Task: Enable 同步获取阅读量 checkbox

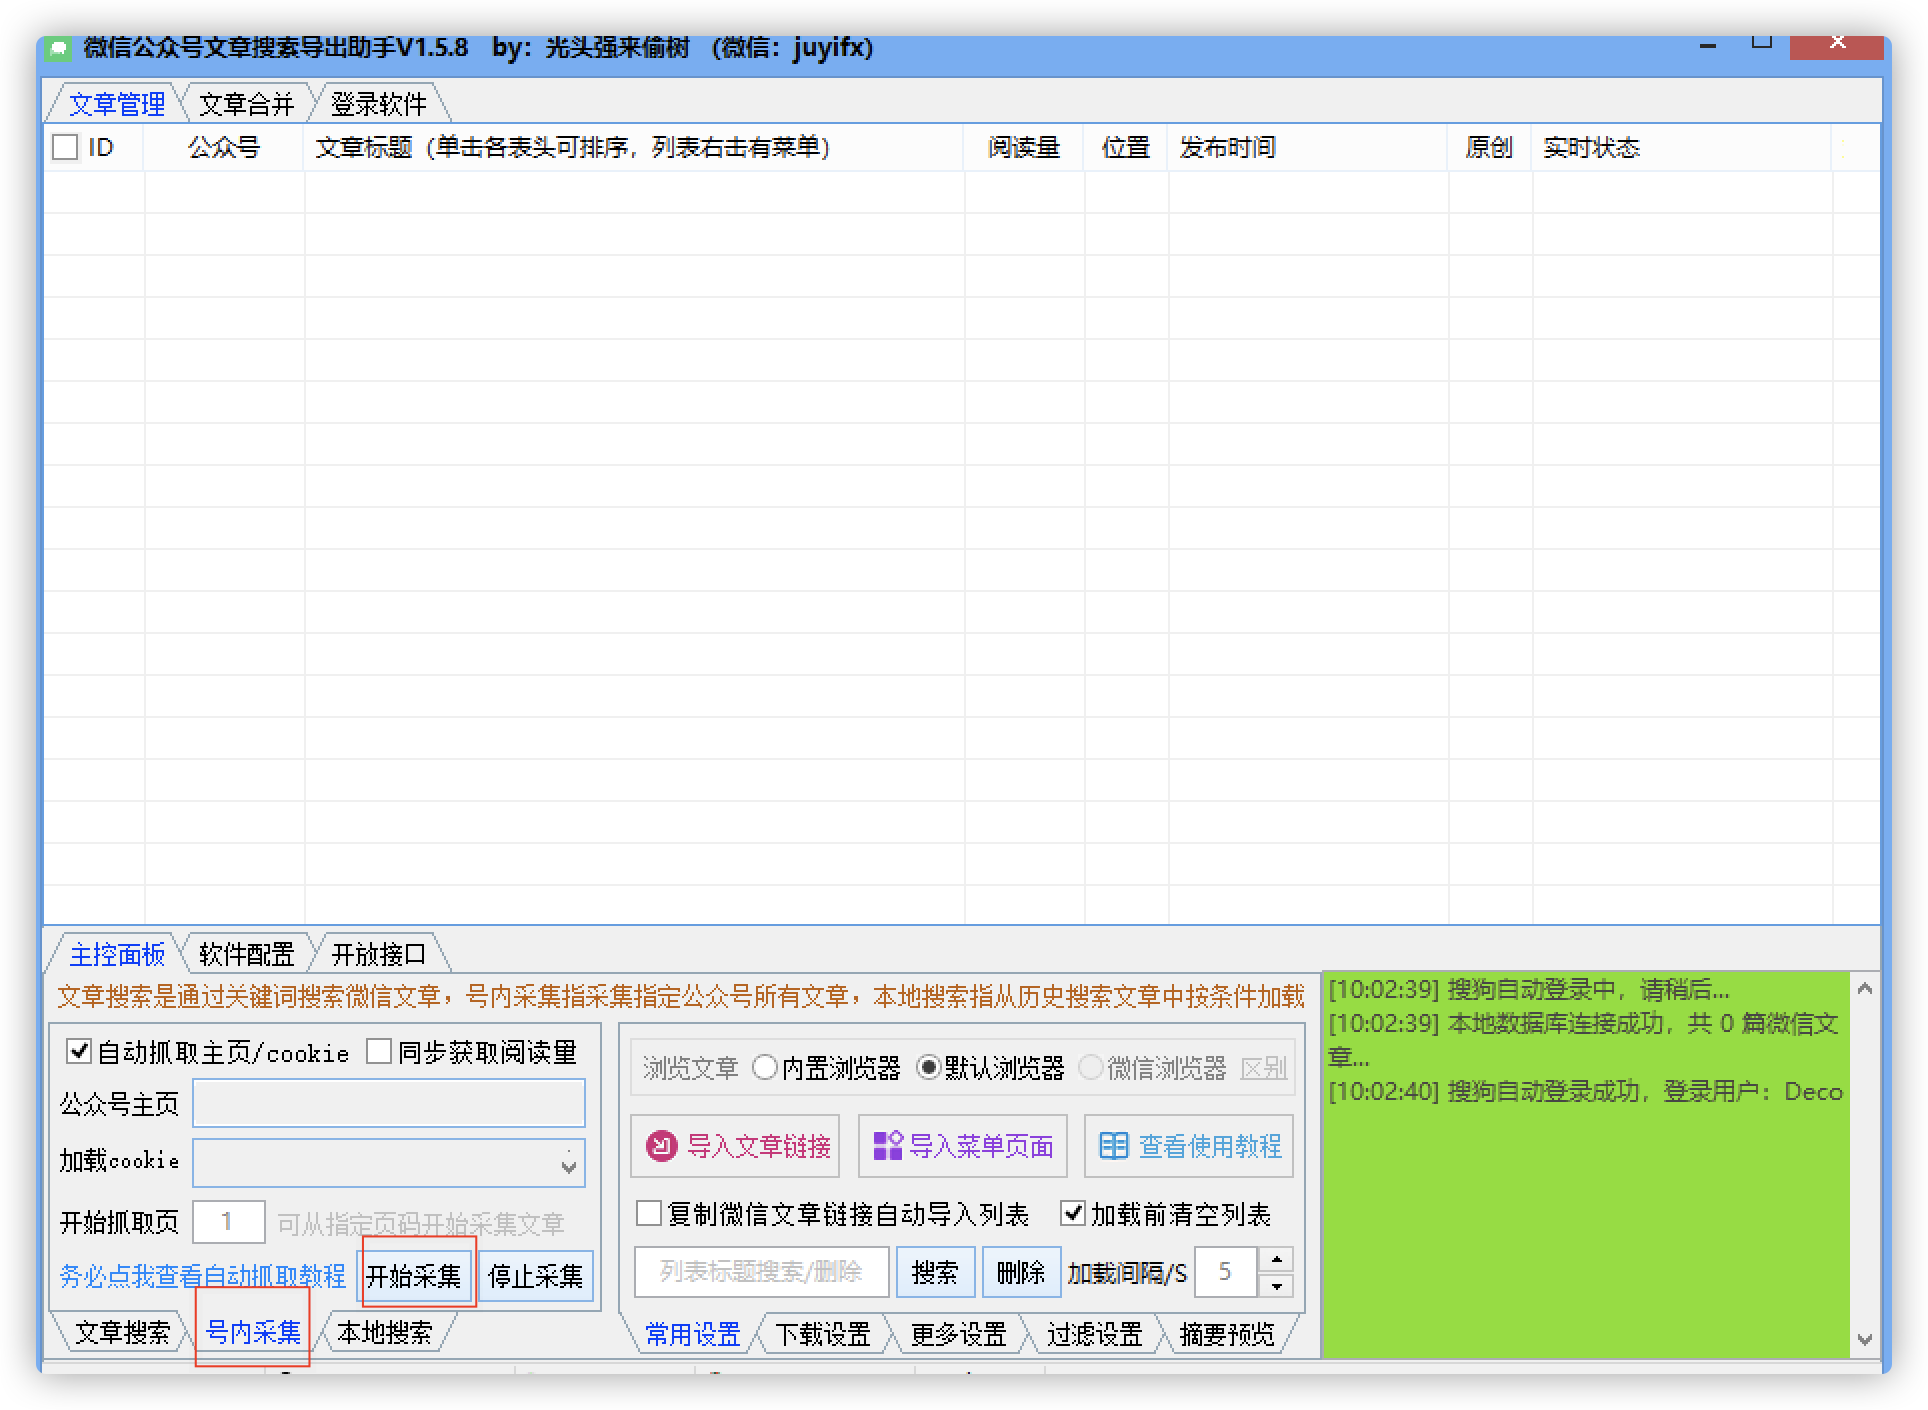Action: point(379,1051)
